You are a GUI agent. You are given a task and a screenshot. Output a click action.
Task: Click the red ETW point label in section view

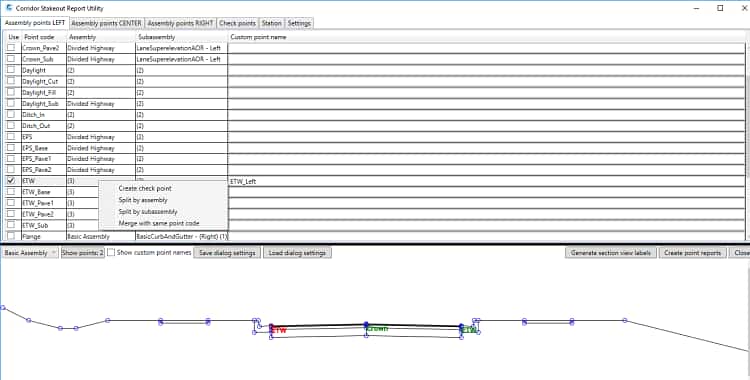[279, 330]
